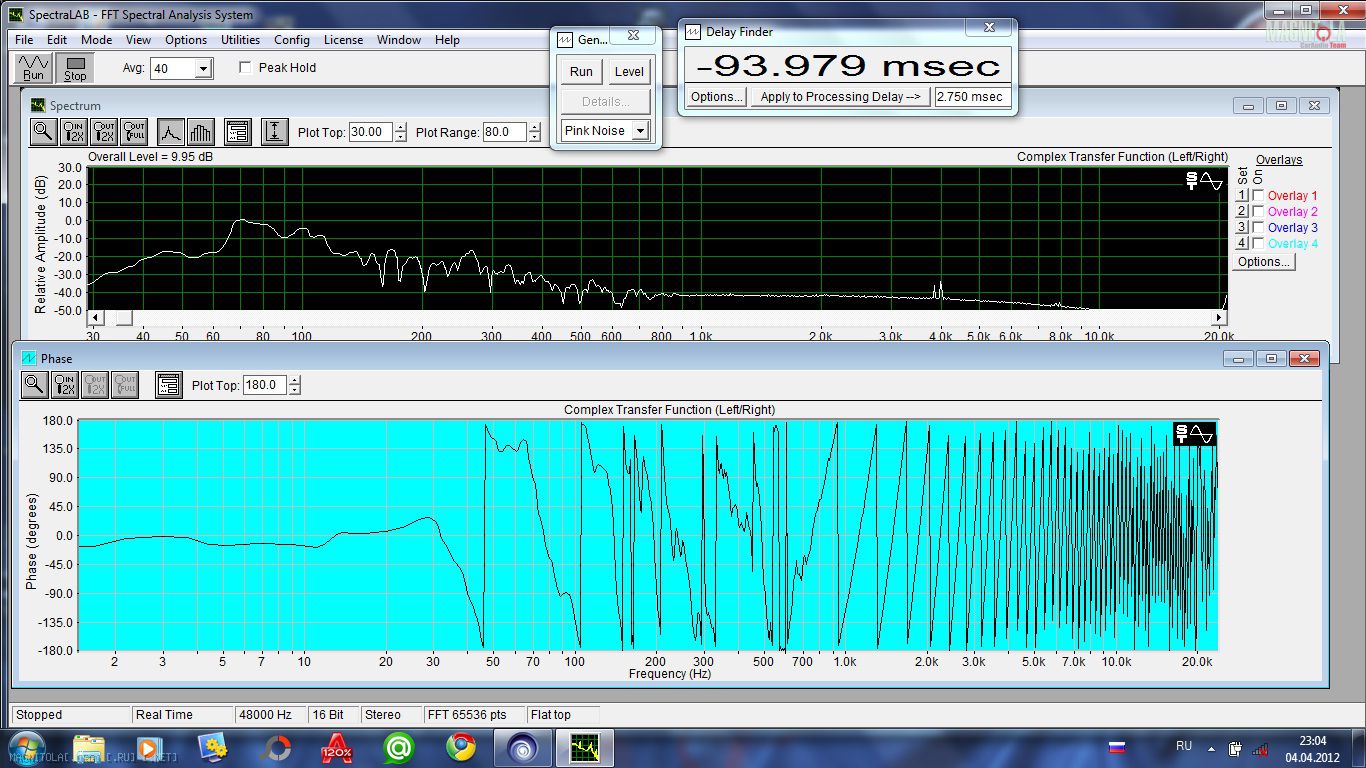This screenshot has width=1366, height=768.
Task: Click the greyed zoom out 2X icon in Phase window
Action: 94,384
